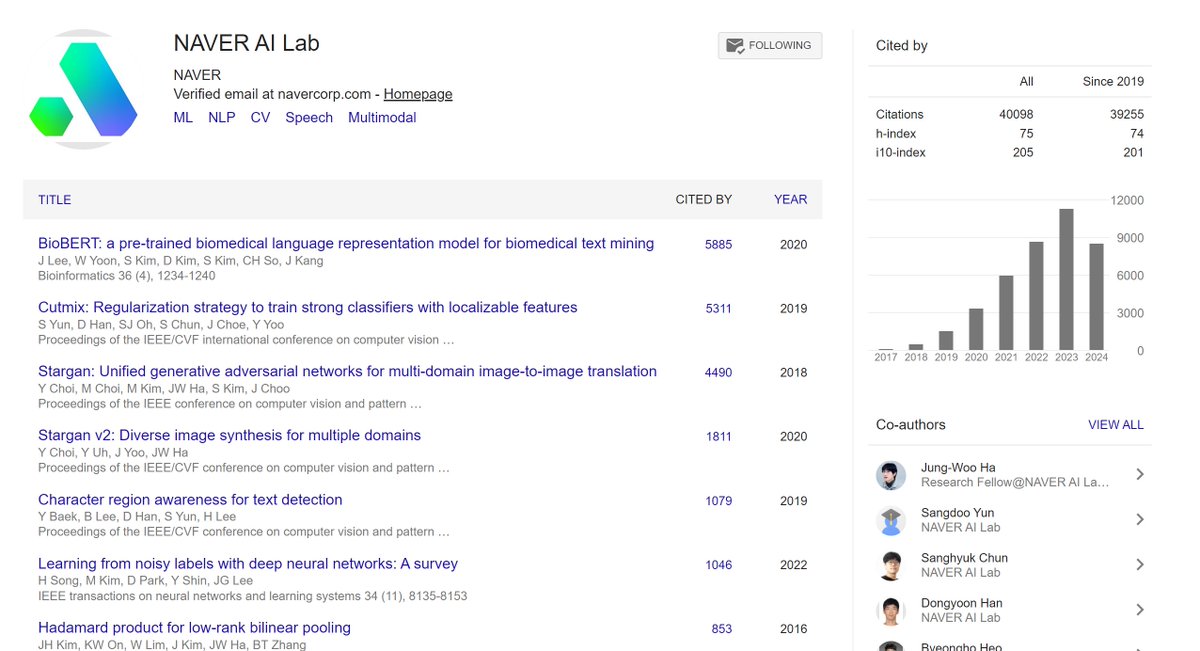Select the ML interest tag

pos(183,117)
